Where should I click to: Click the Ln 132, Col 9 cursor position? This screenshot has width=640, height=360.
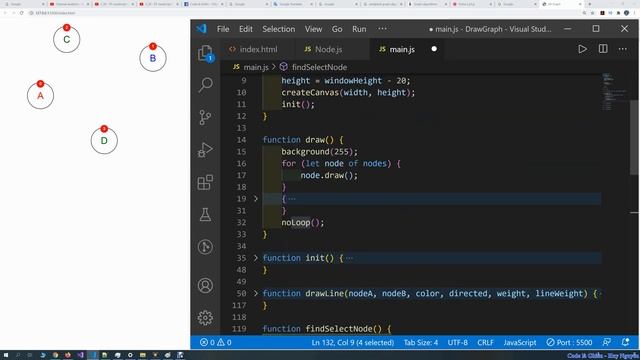353,342
